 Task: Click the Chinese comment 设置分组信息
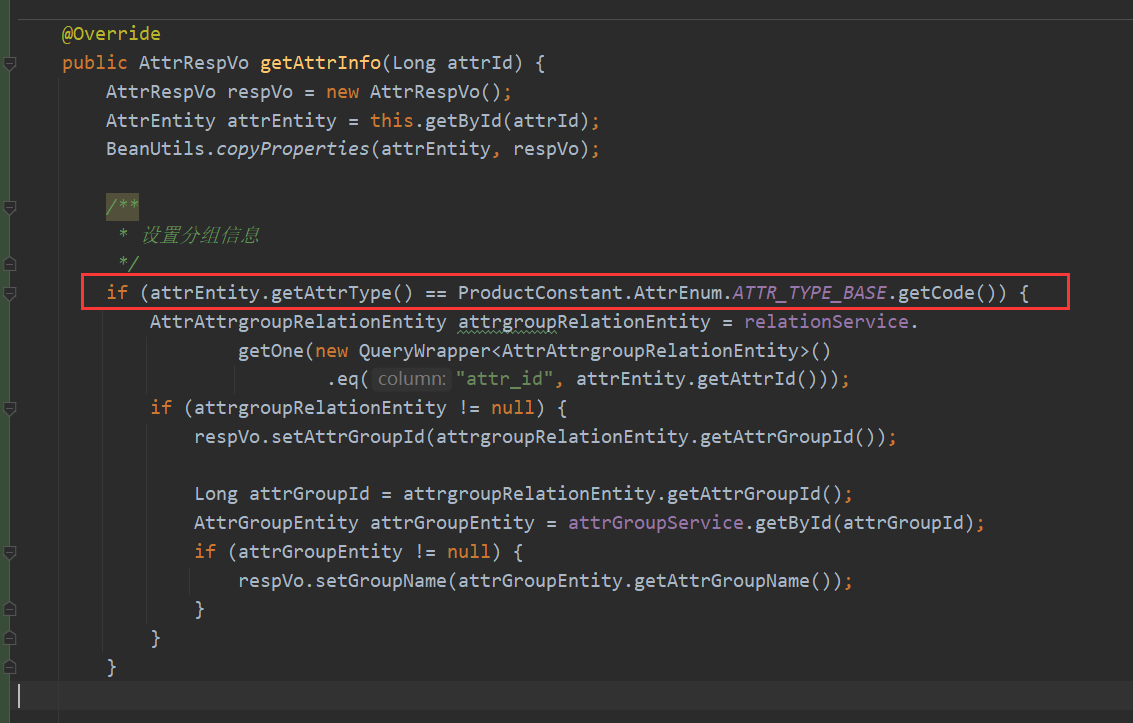[x=200, y=235]
